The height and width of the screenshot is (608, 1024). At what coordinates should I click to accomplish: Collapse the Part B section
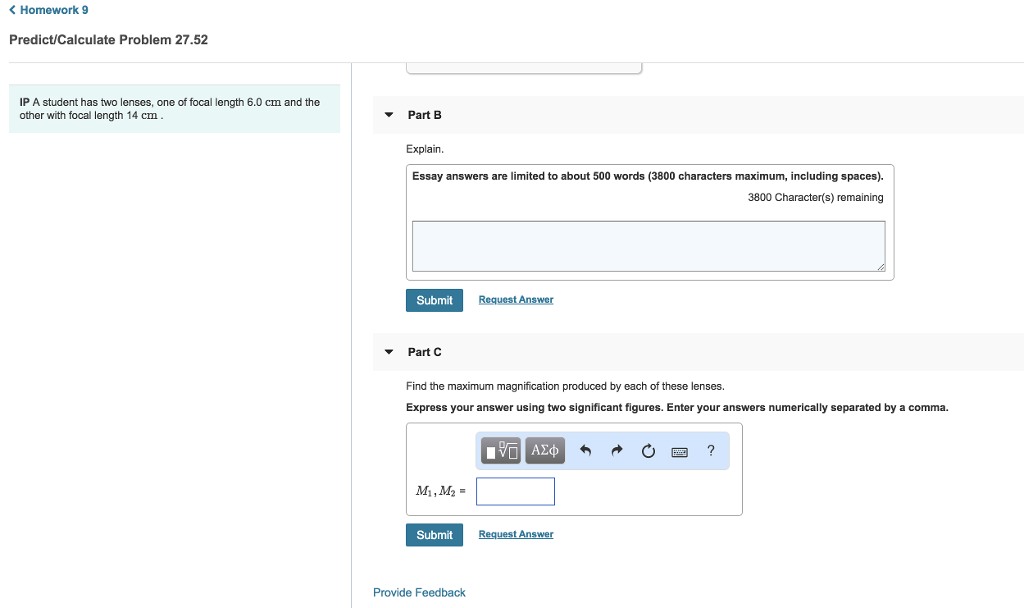(x=388, y=114)
